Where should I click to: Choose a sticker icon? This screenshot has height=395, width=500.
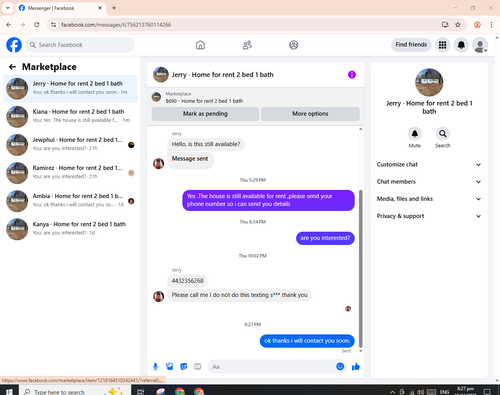tap(184, 367)
